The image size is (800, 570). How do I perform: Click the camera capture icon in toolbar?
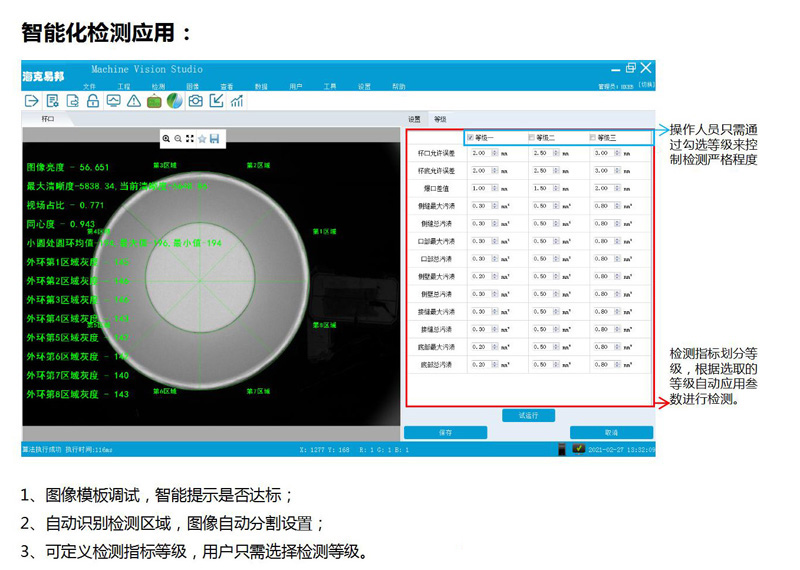point(196,101)
